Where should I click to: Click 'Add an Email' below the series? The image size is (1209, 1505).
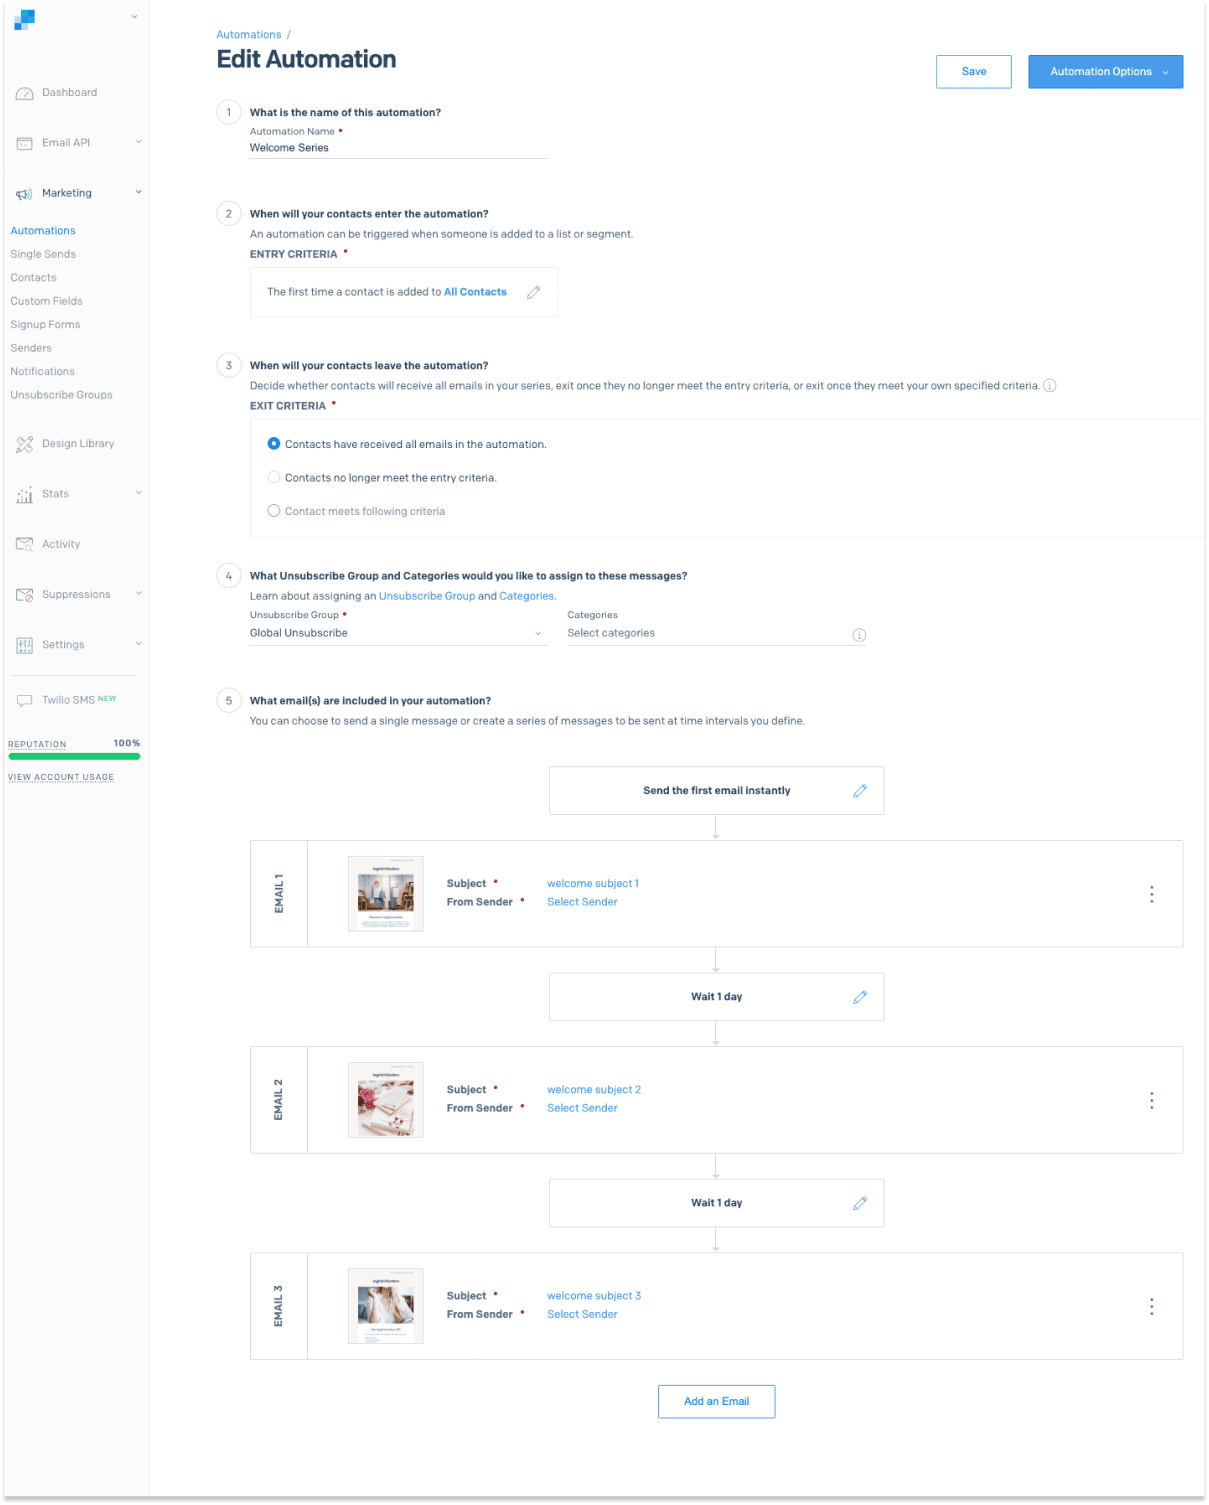716,1401
